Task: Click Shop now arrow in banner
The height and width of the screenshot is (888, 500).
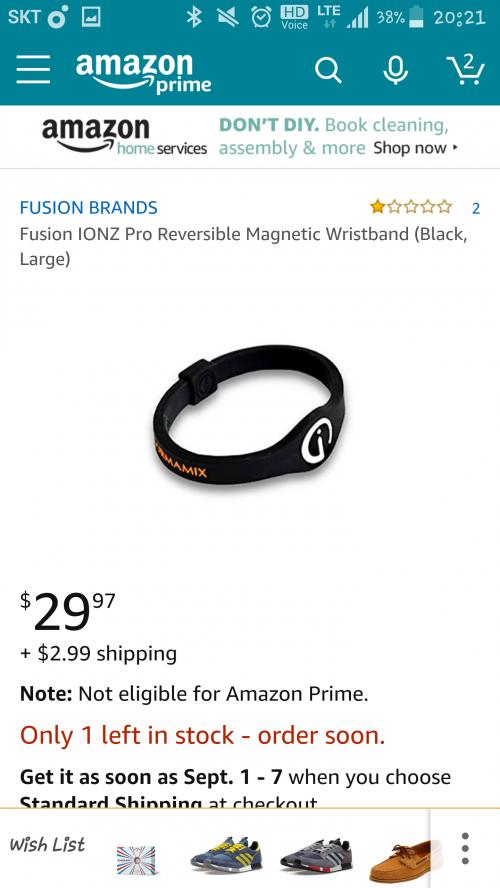Action: [x=415, y=148]
